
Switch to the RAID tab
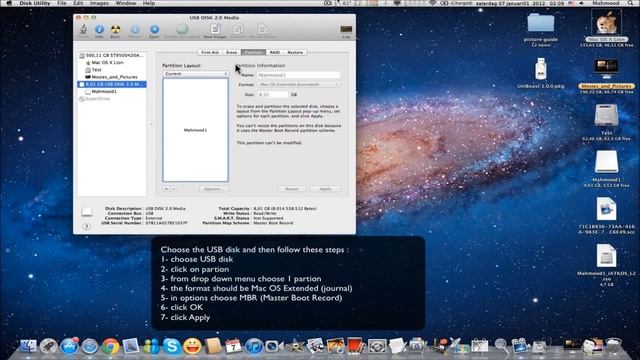[275, 53]
